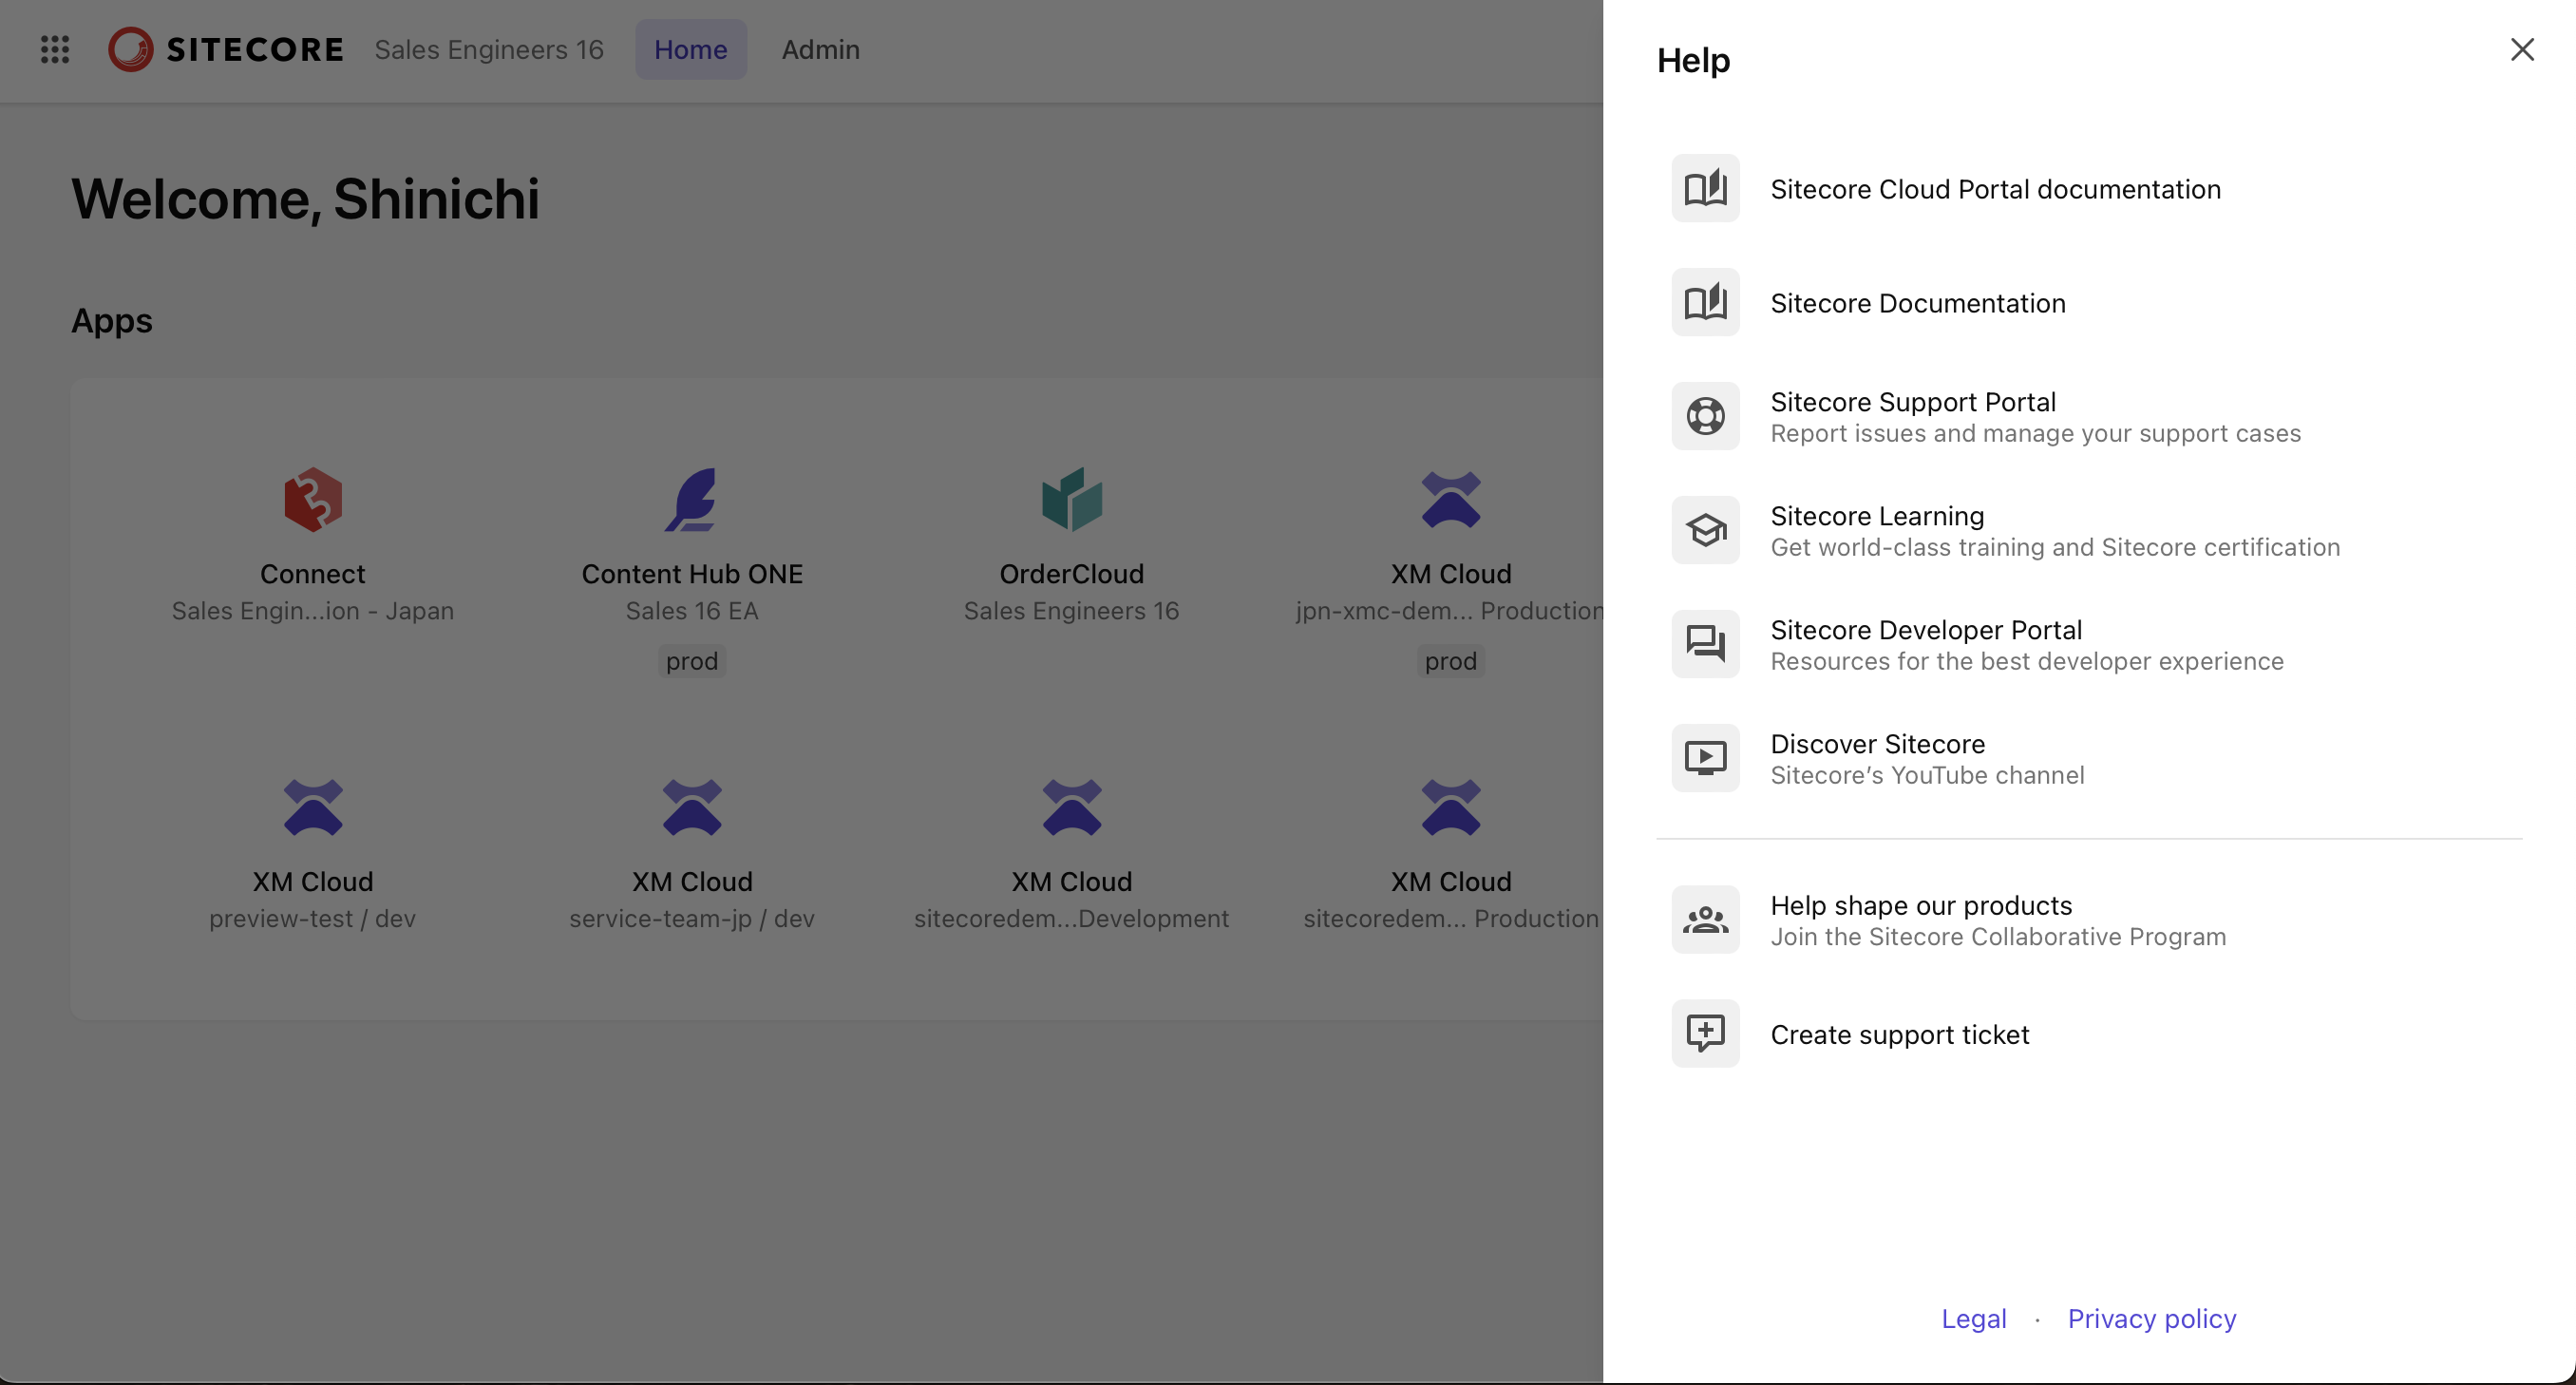Image resolution: width=2576 pixels, height=1385 pixels.
Task: Click 'Resources for the best developer experience'
Action: (2027, 661)
